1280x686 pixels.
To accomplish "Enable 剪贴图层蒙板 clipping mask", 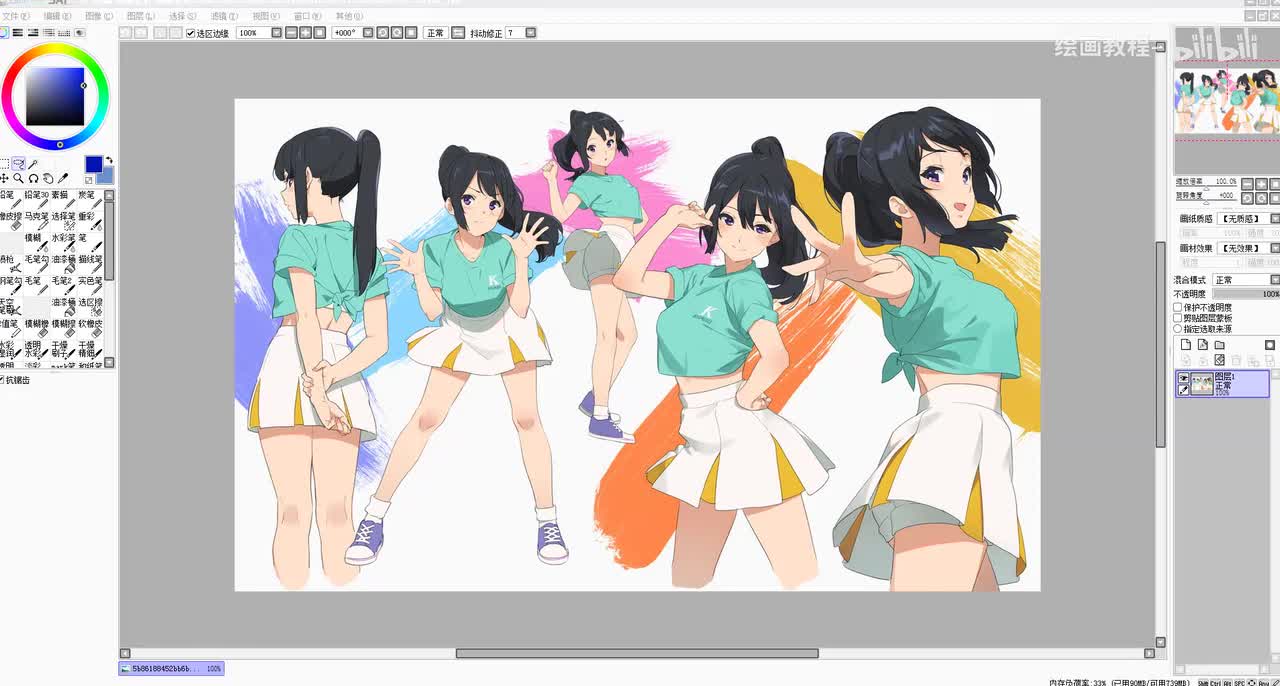I will (x=1177, y=318).
